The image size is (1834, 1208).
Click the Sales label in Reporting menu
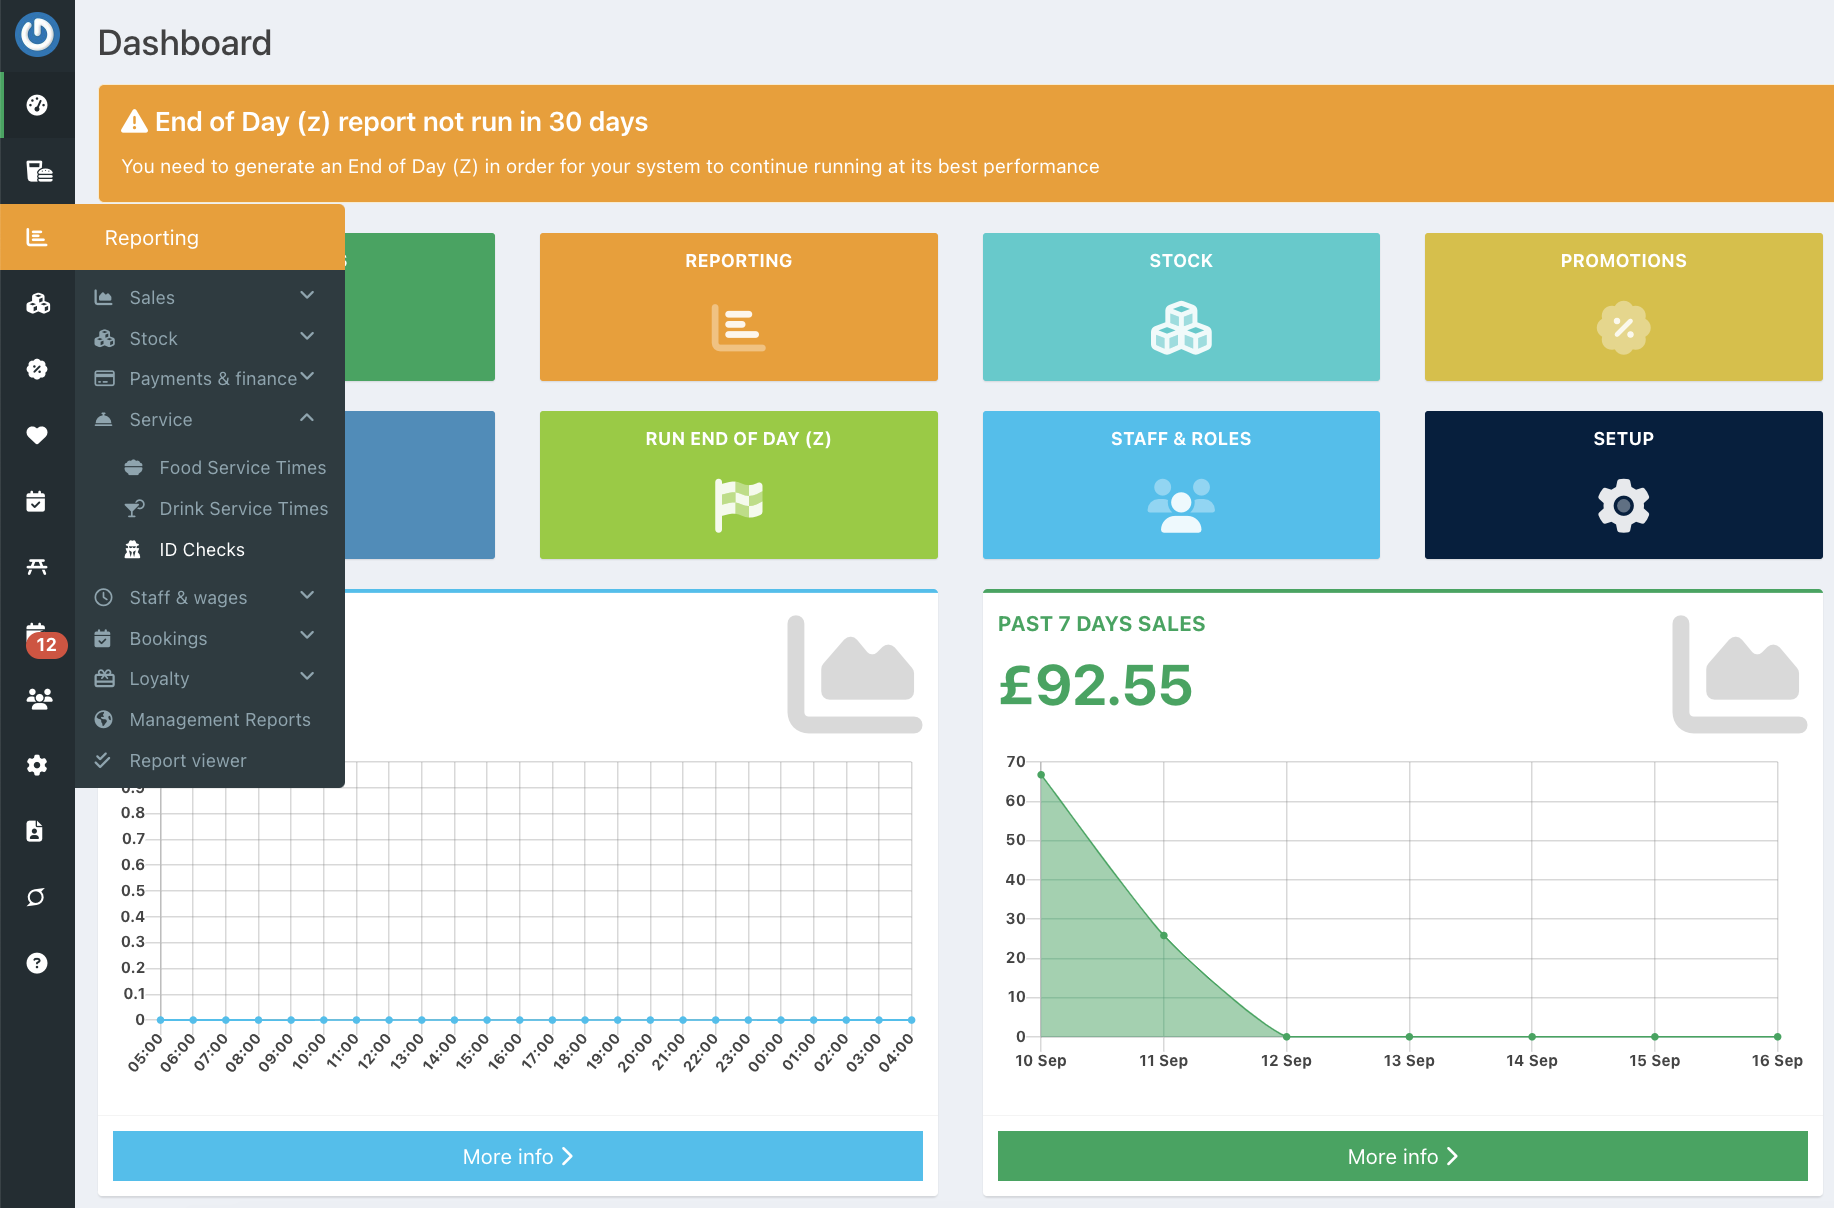(152, 297)
